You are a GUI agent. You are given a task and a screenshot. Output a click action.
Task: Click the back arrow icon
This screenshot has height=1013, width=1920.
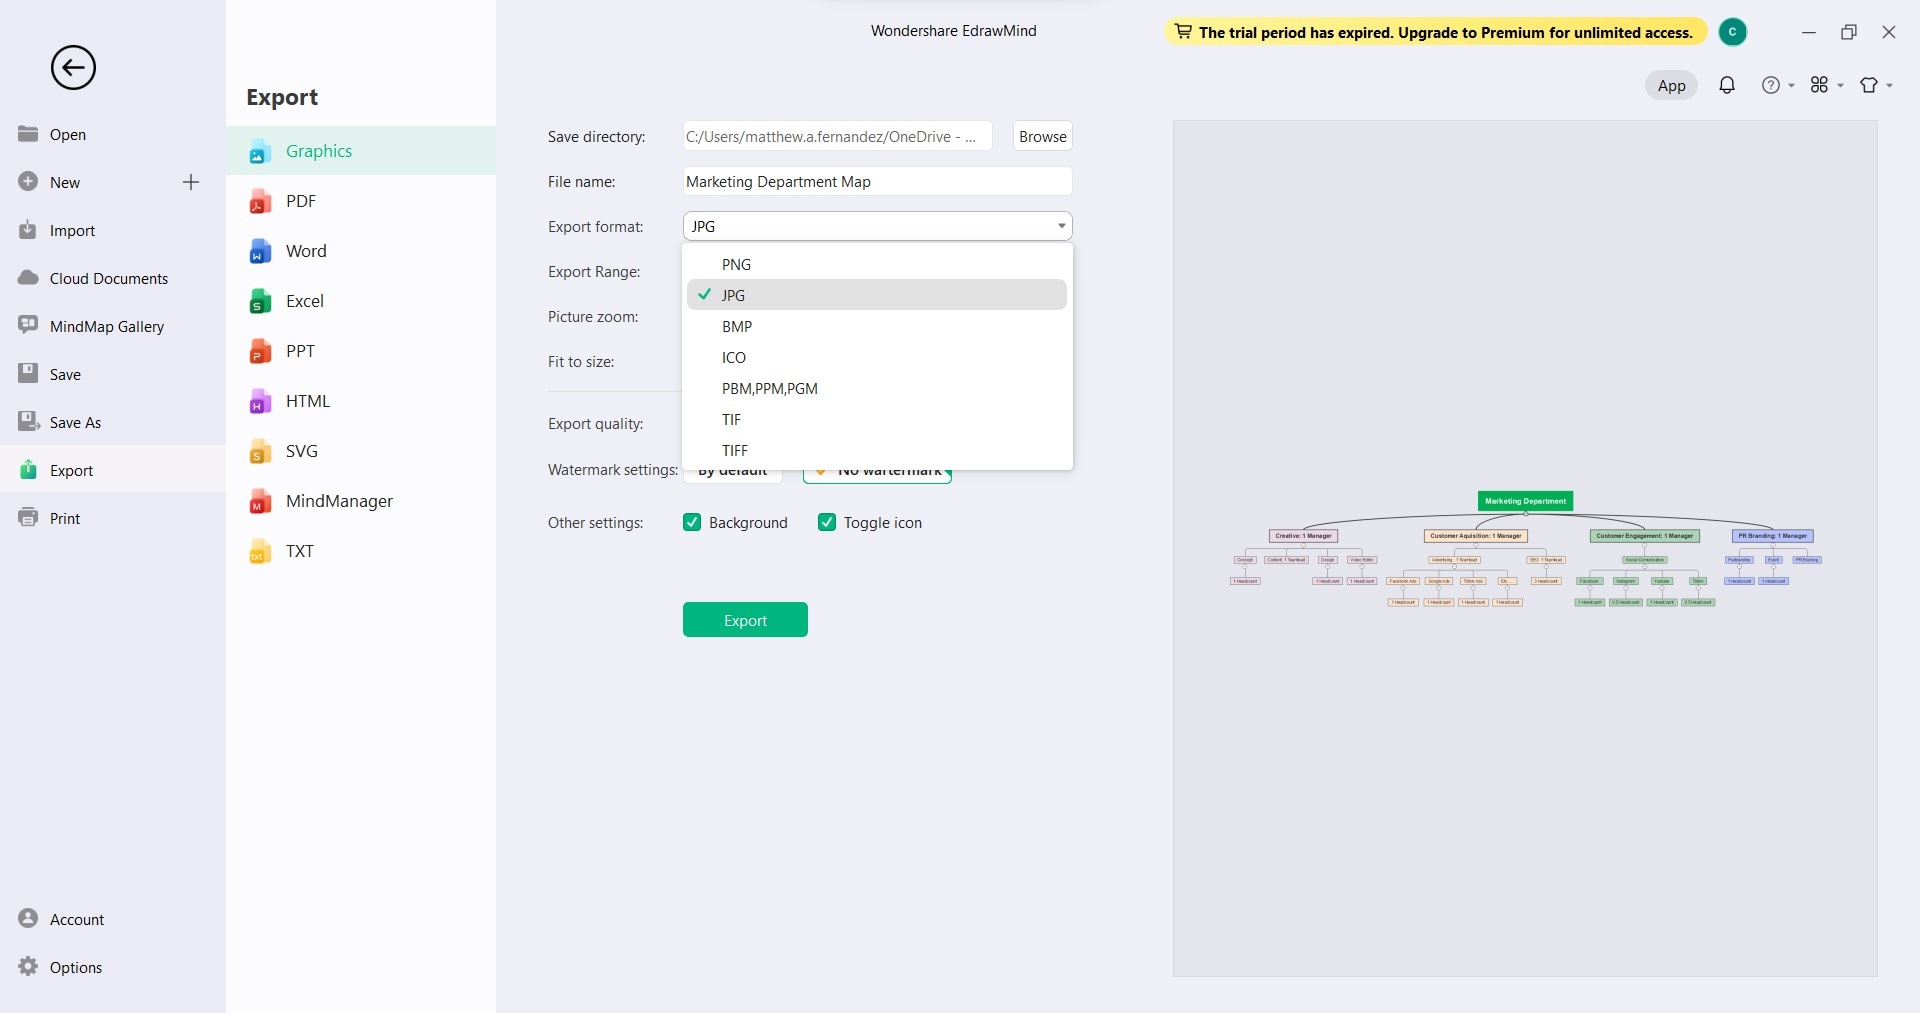point(73,68)
